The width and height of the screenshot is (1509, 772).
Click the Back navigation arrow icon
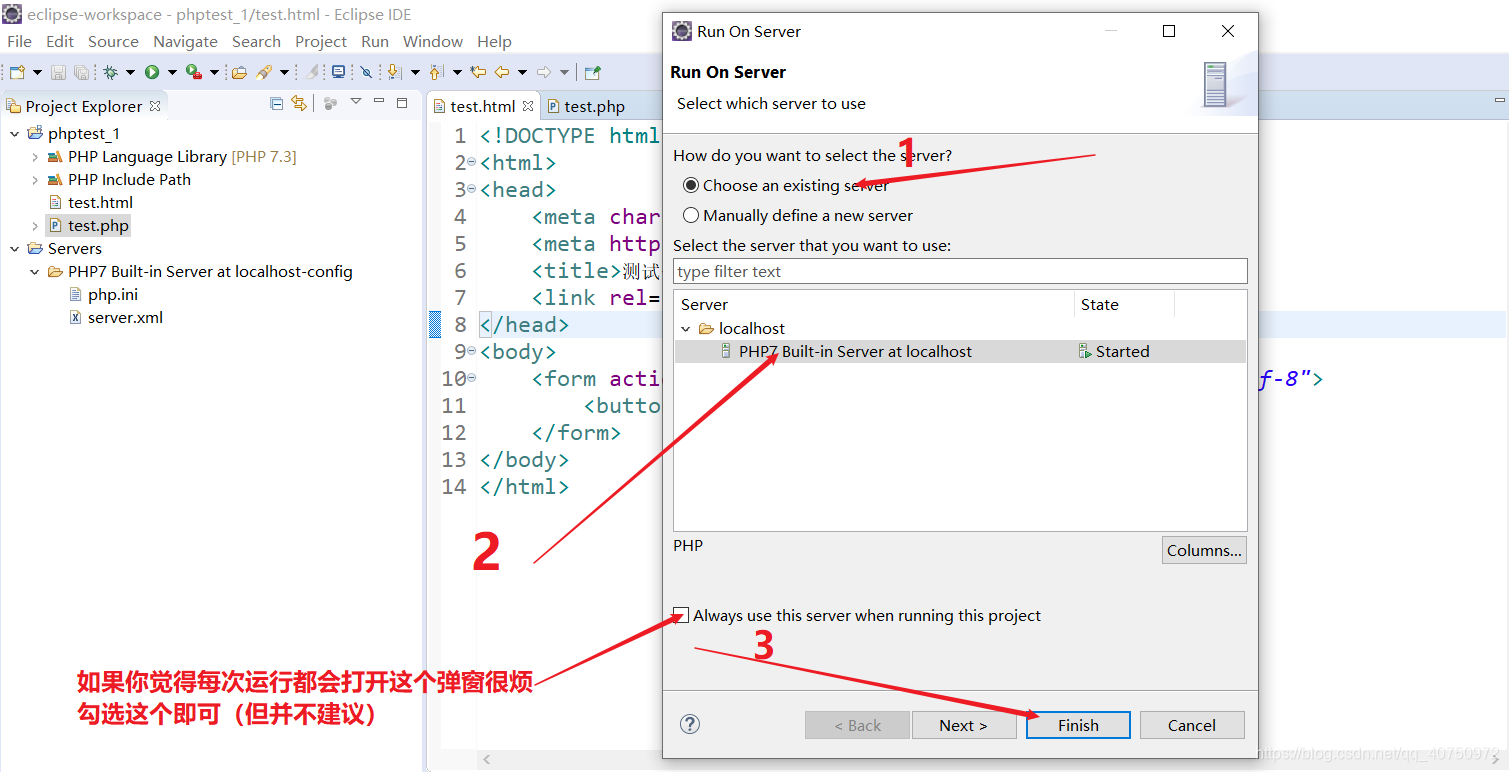pos(502,72)
